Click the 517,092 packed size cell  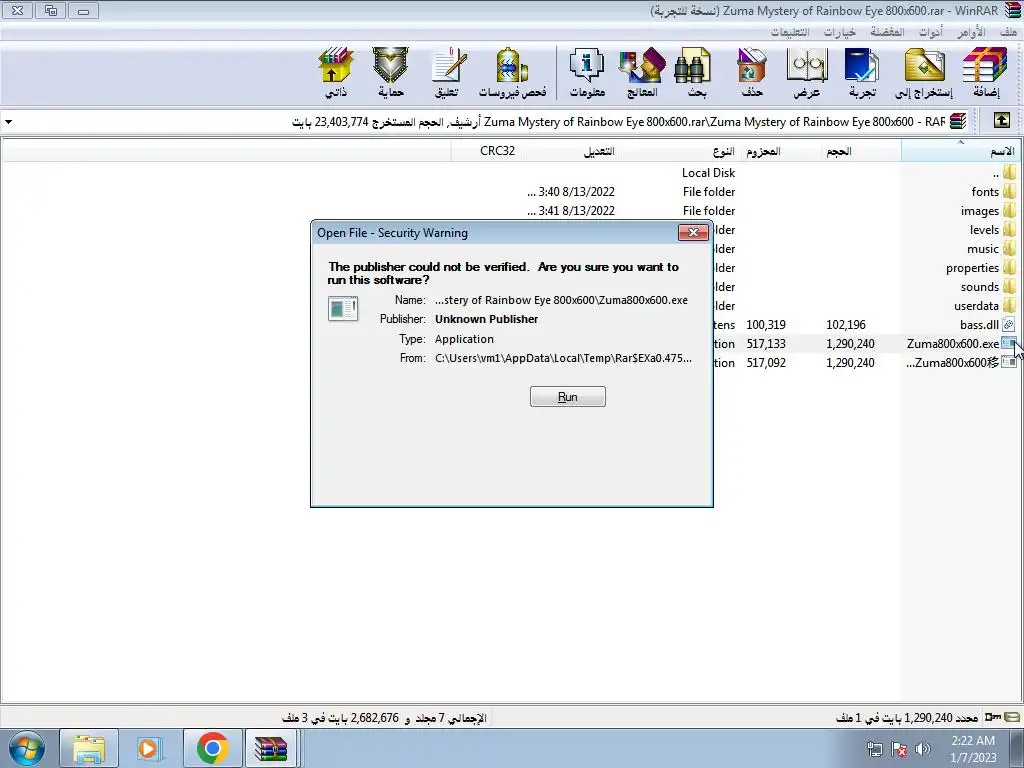[x=766, y=362]
